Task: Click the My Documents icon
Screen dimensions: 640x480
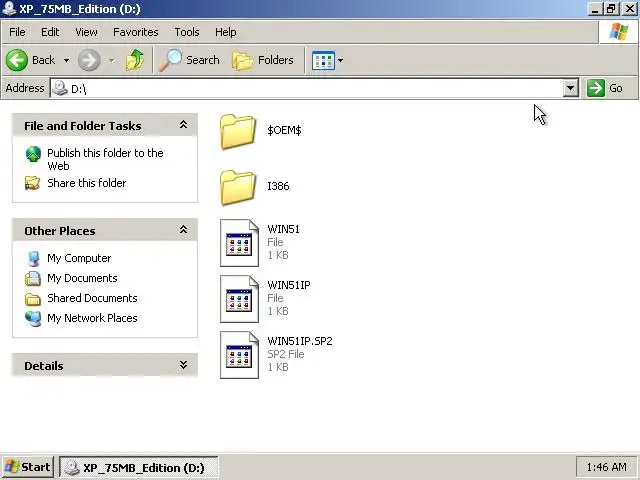Action: pyautogui.click(x=33, y=278)
